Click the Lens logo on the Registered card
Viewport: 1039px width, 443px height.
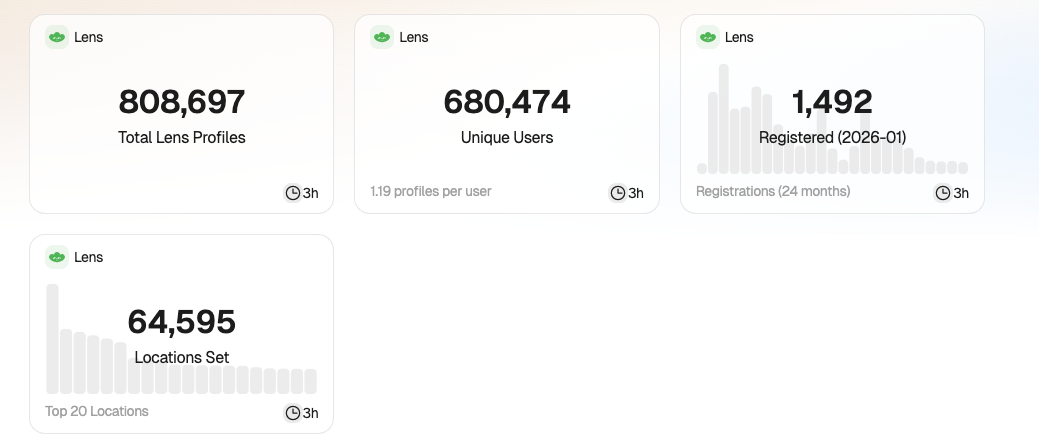coord(708,37)
